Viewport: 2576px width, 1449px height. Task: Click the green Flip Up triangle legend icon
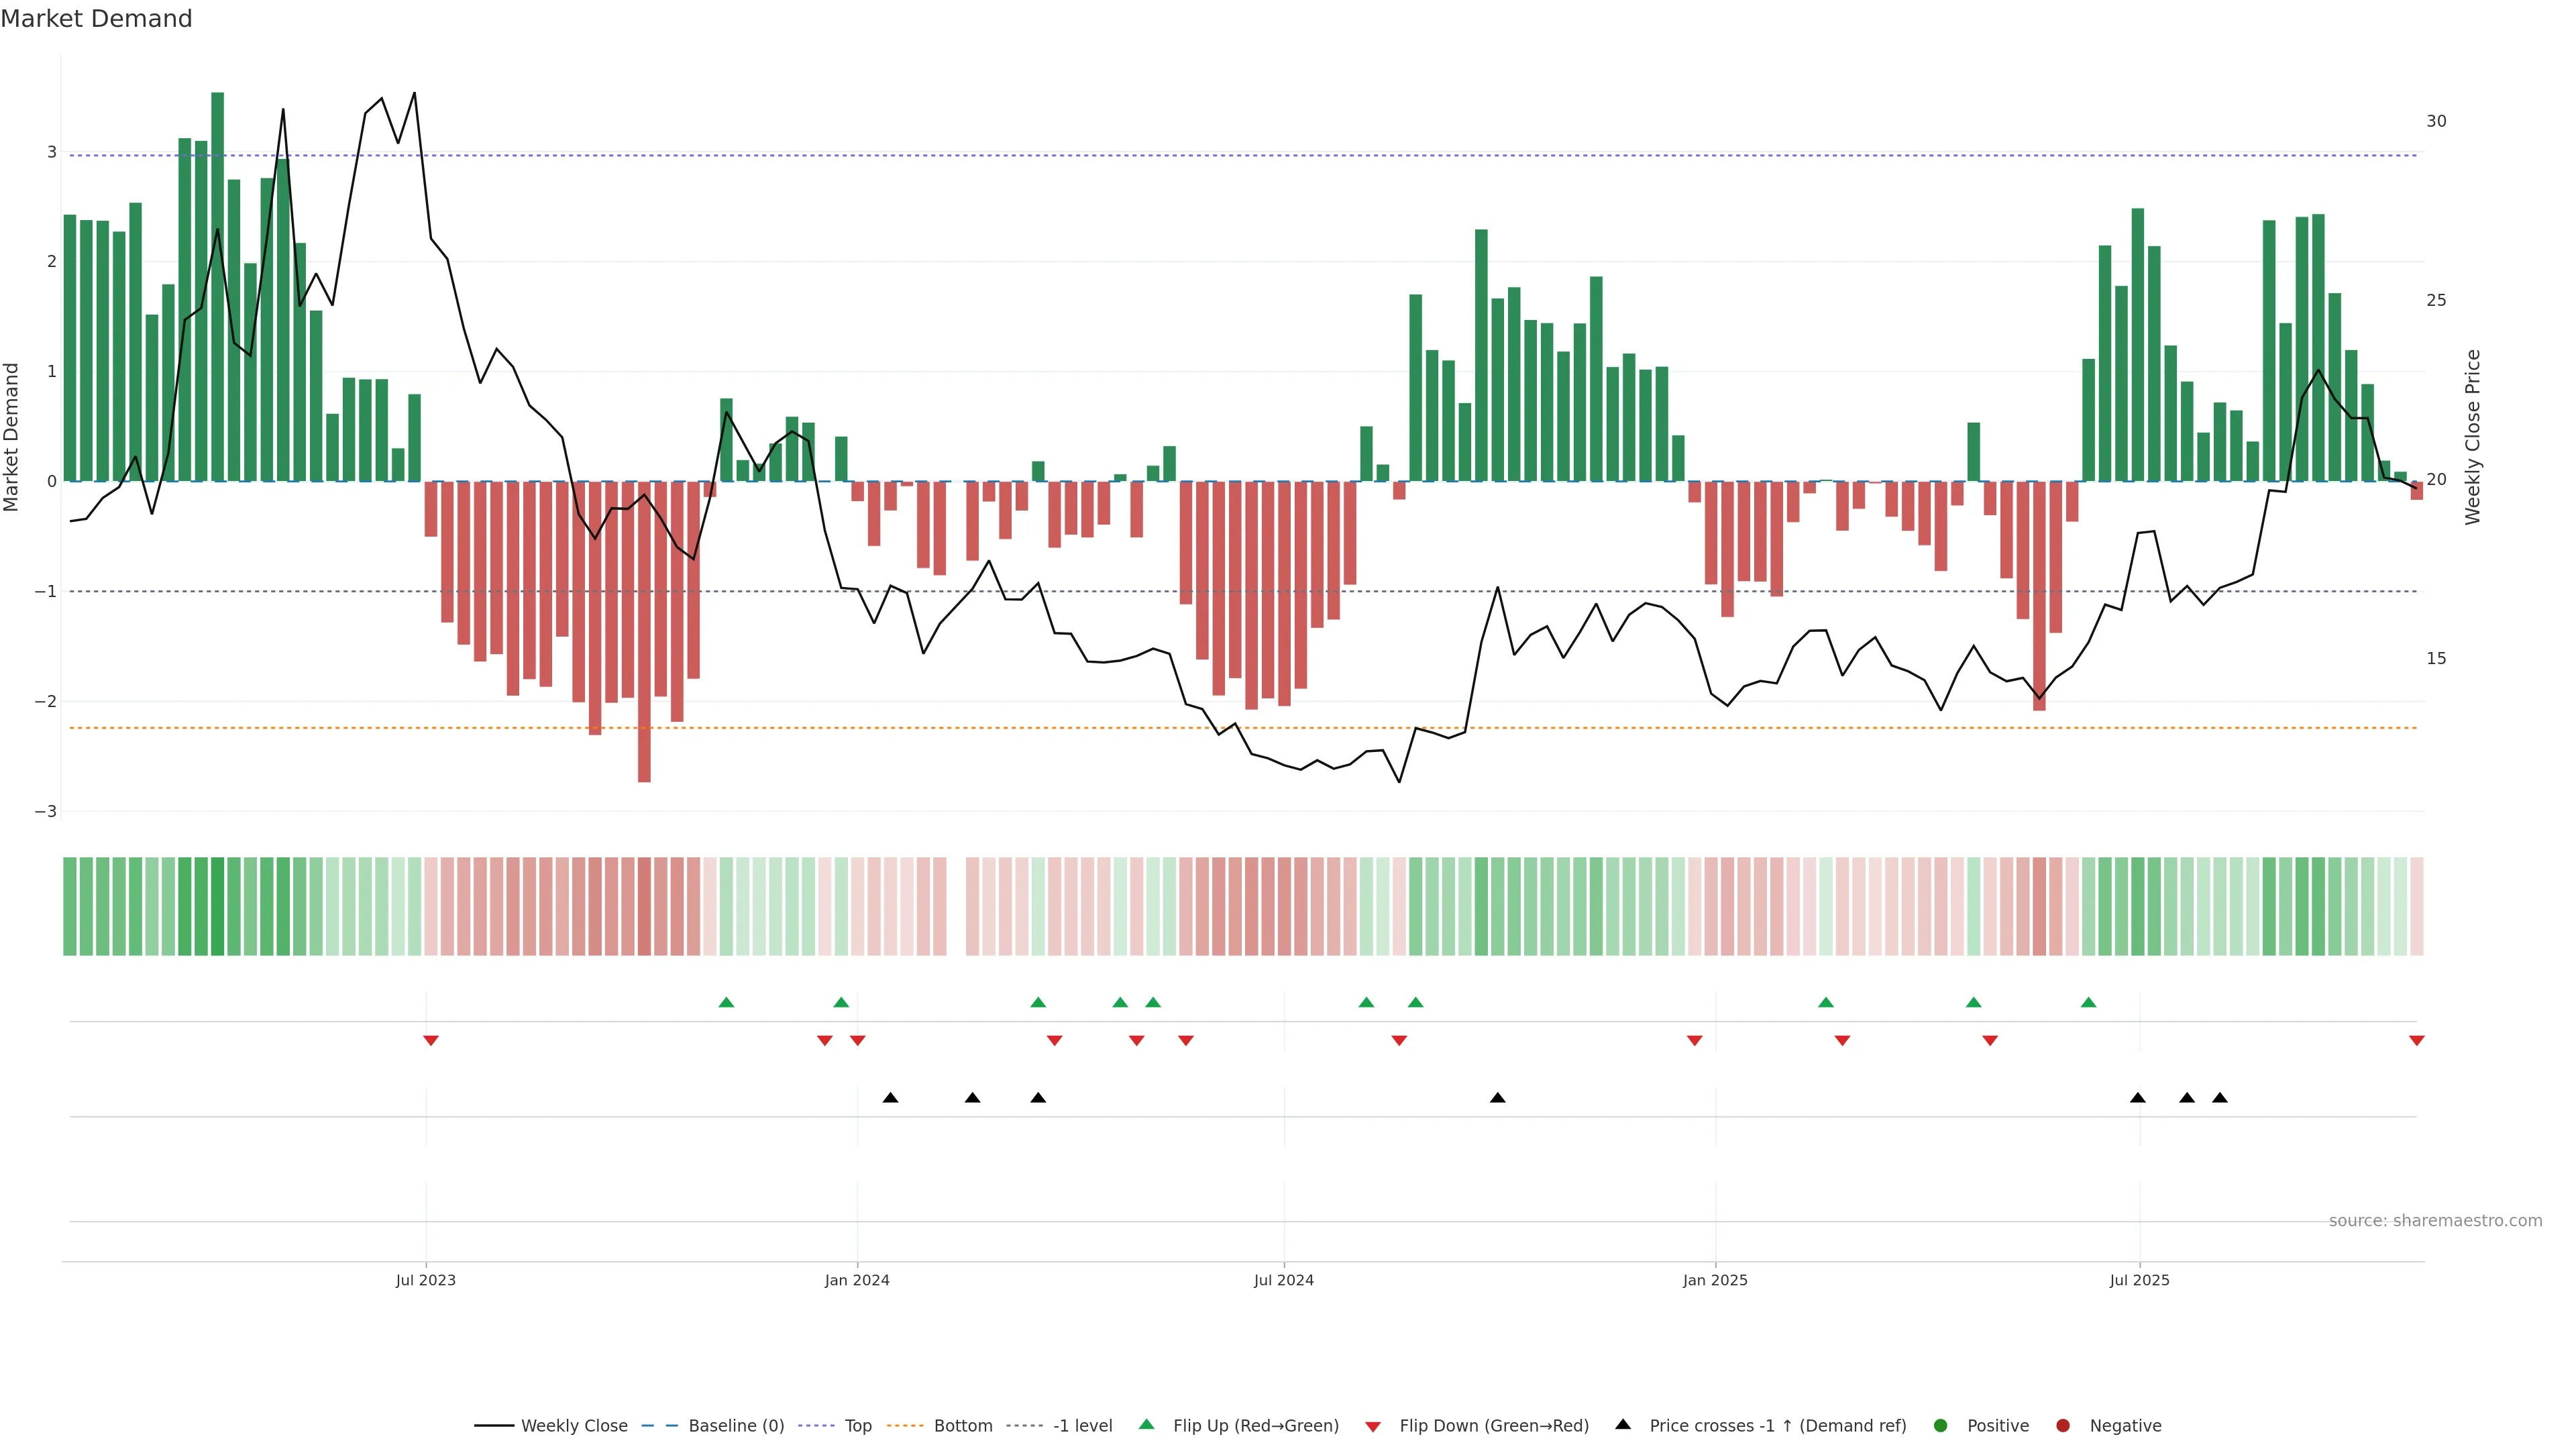(x=1147, y=1424)
